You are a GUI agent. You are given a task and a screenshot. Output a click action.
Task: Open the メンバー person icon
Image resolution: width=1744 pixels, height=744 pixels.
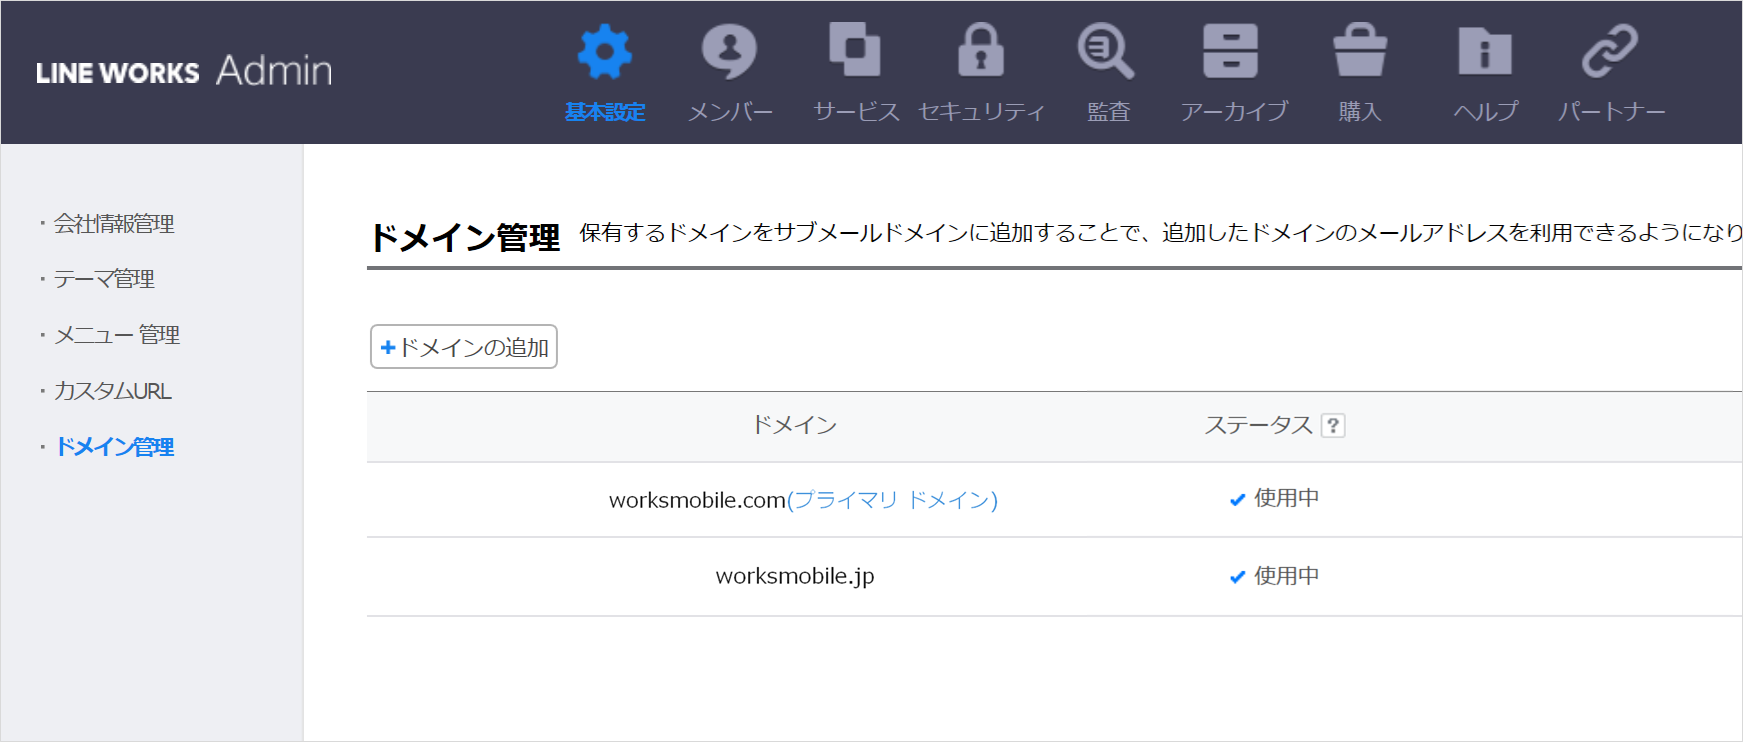click(729, 52)
